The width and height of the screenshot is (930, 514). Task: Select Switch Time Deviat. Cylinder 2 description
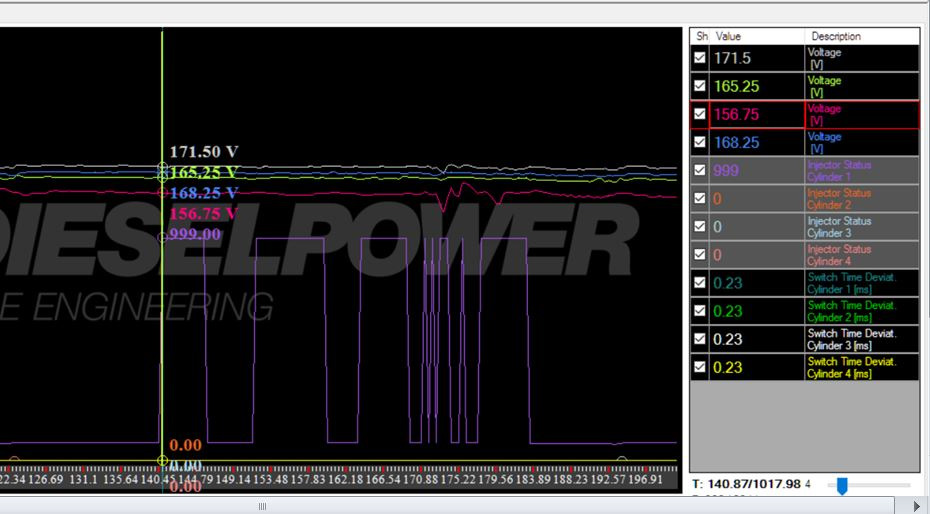[862, 311]
